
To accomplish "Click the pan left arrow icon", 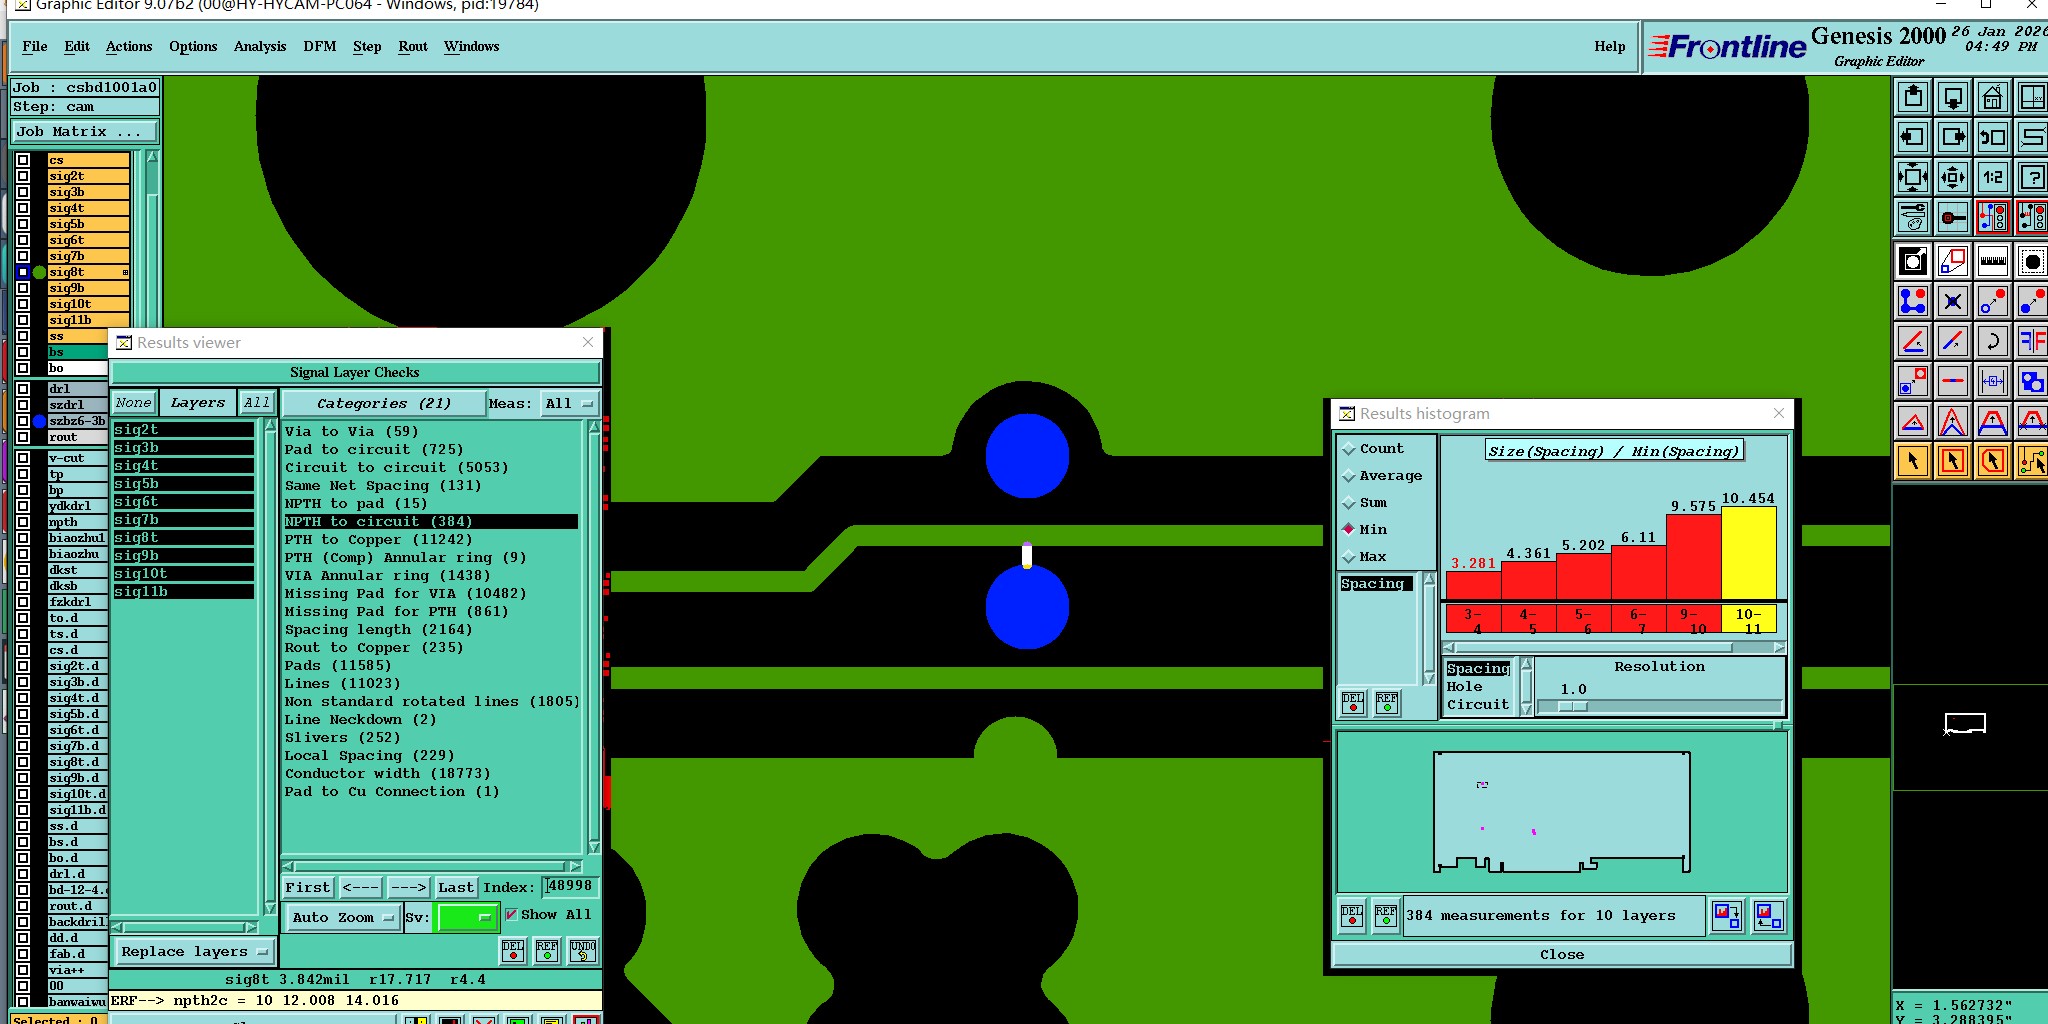I will [1912, 137].
